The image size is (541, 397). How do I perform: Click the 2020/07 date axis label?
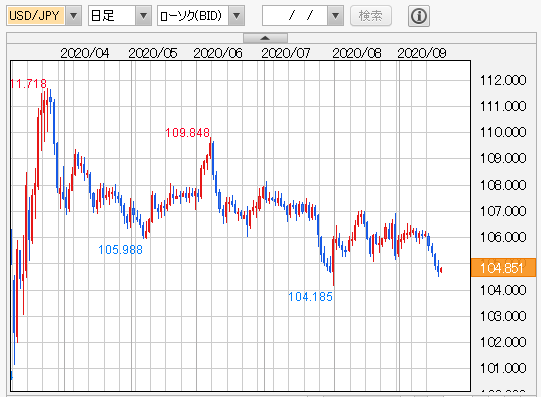(x=286, y=53)
